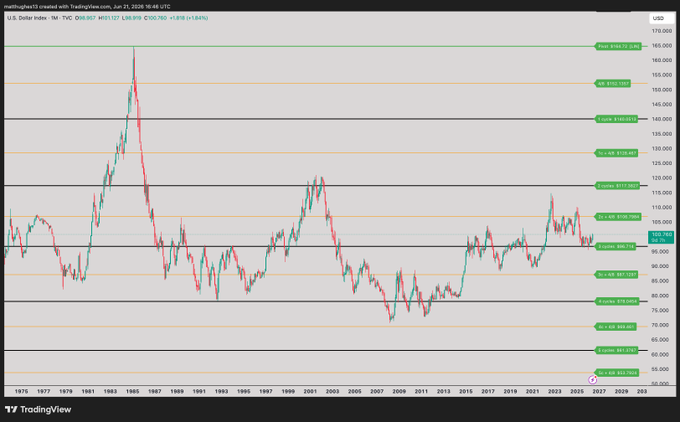
Task: Click the open value O98.967
Action: pyautogui.click(x=85, y=18)
